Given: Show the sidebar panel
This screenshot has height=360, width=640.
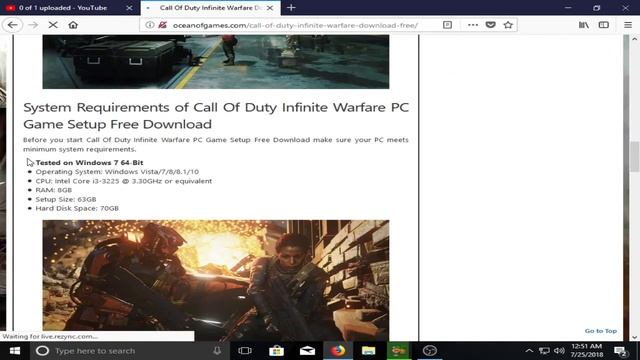Looking at the screenshot, I should point(604,25).
